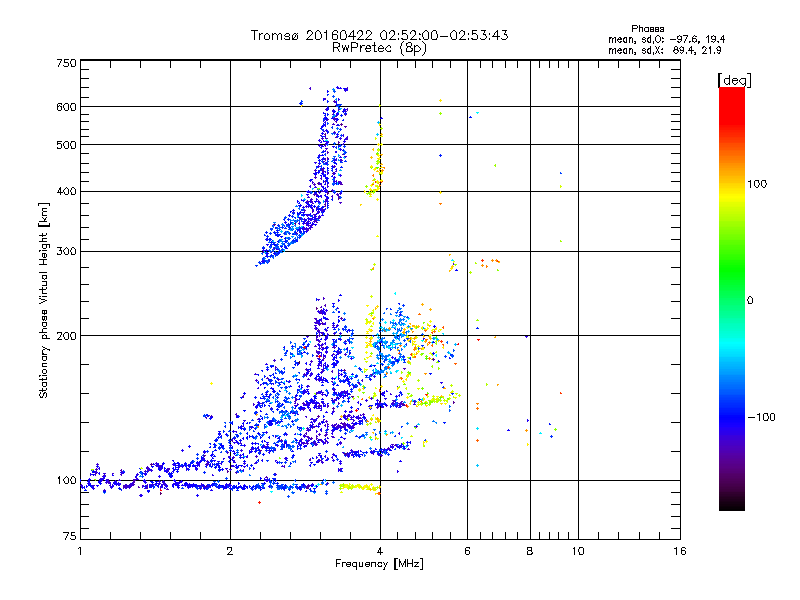
Task: Click the 'Stationary phase Virtual Height [km]' axis label
Action: coord(44,300)
